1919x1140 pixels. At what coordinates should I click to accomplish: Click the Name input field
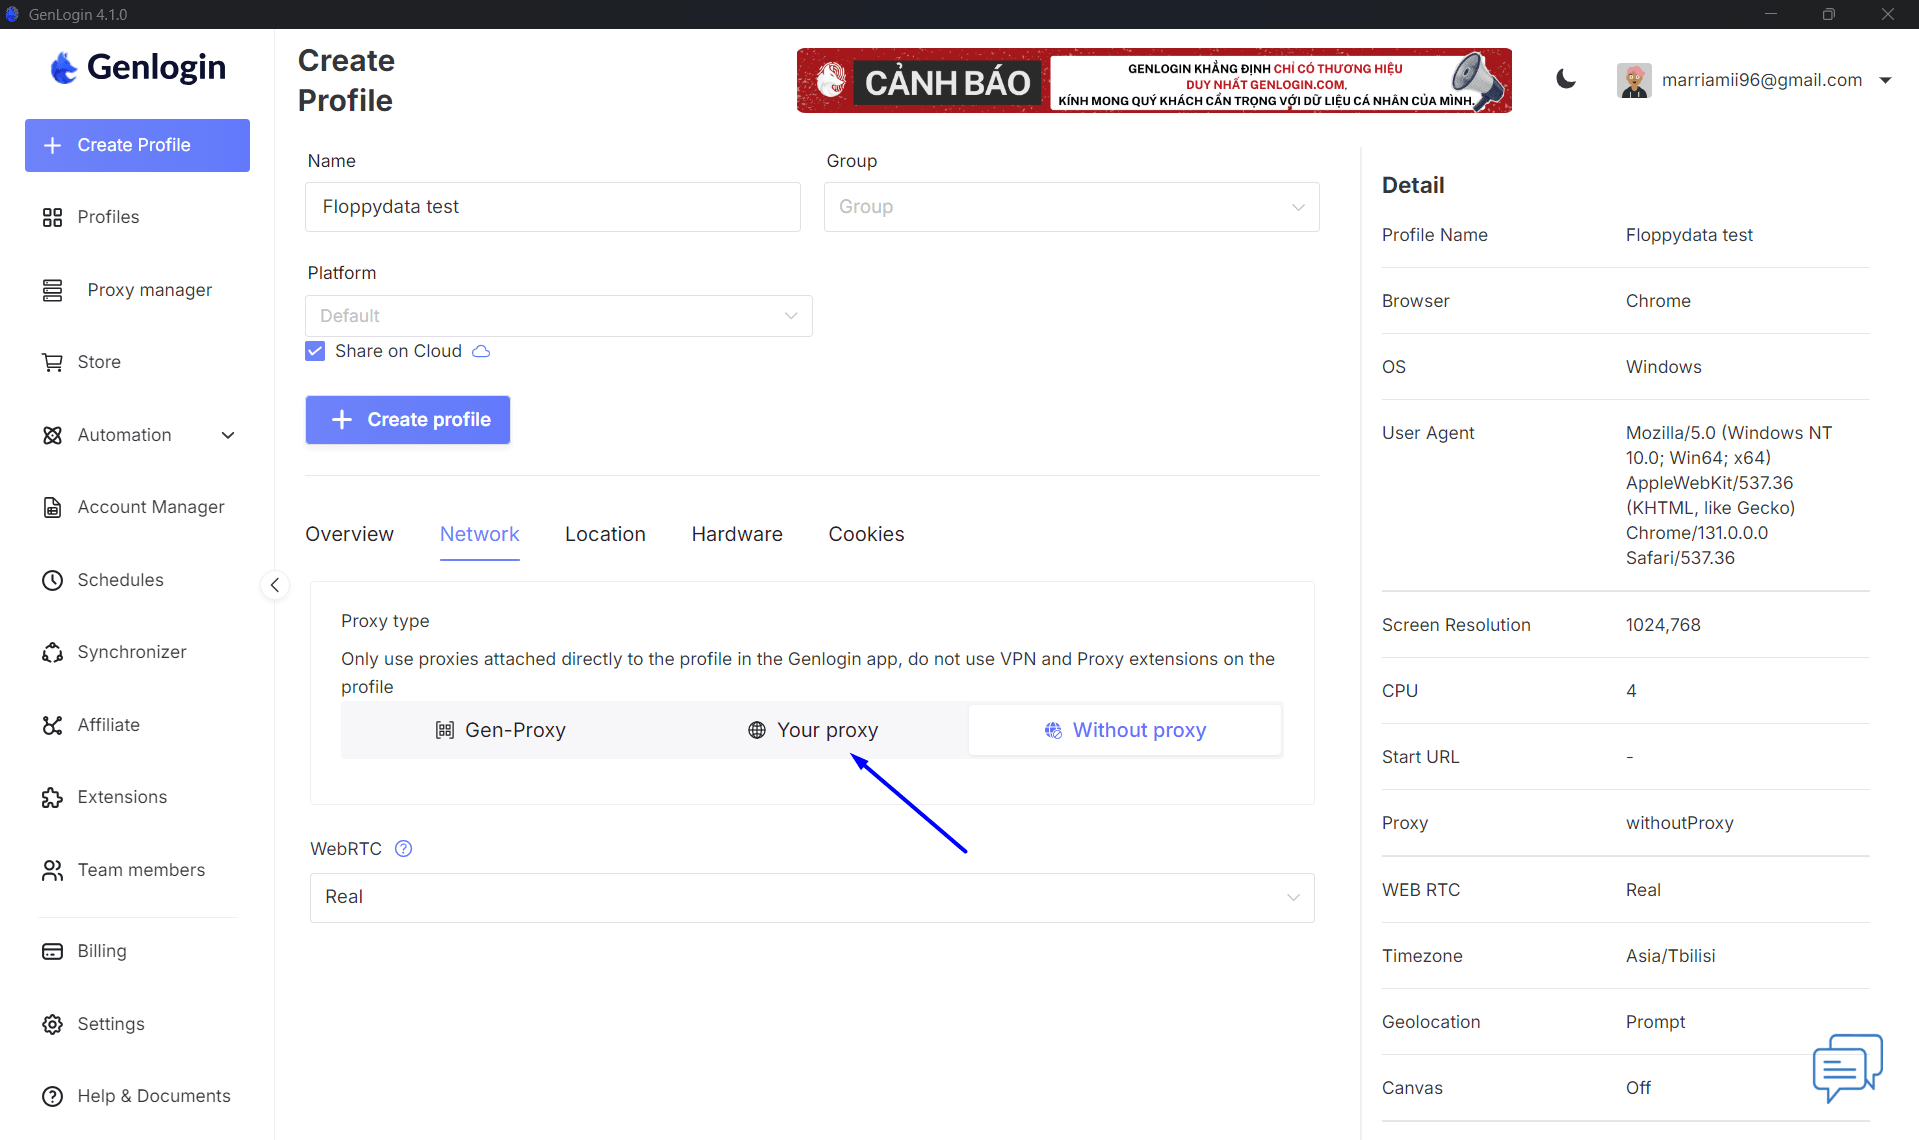click(553, 207)
